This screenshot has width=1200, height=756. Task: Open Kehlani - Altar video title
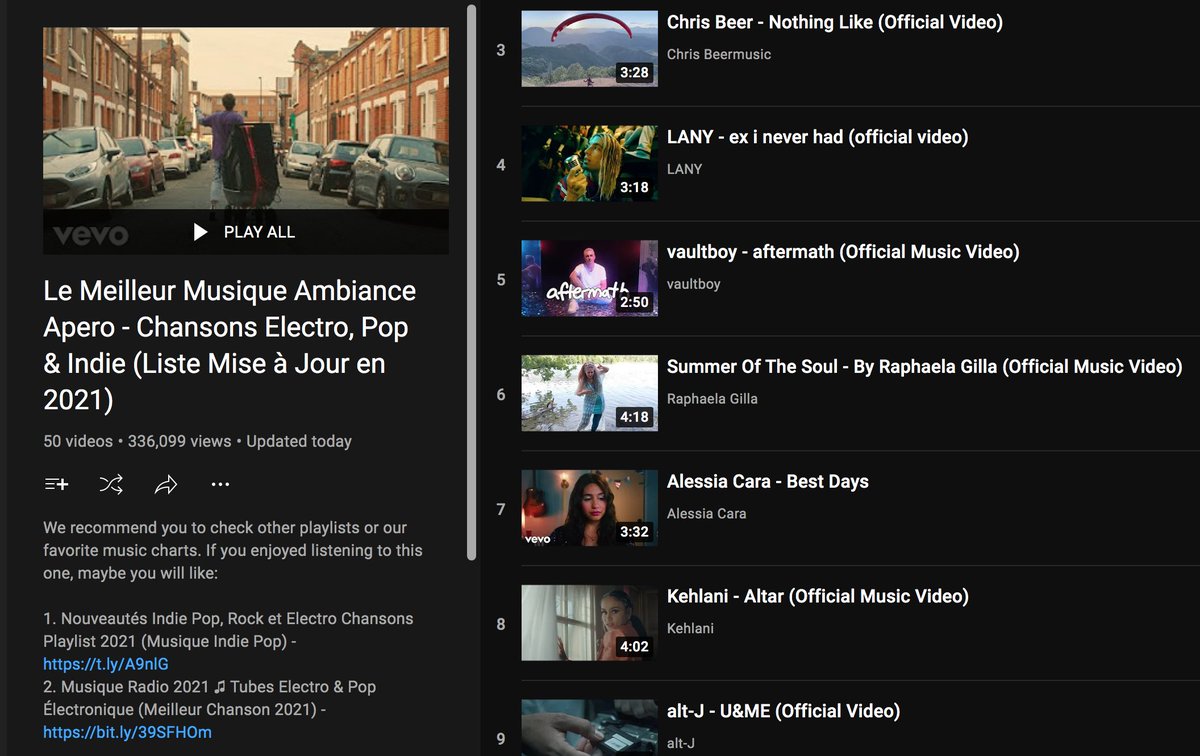coord(818,597)
